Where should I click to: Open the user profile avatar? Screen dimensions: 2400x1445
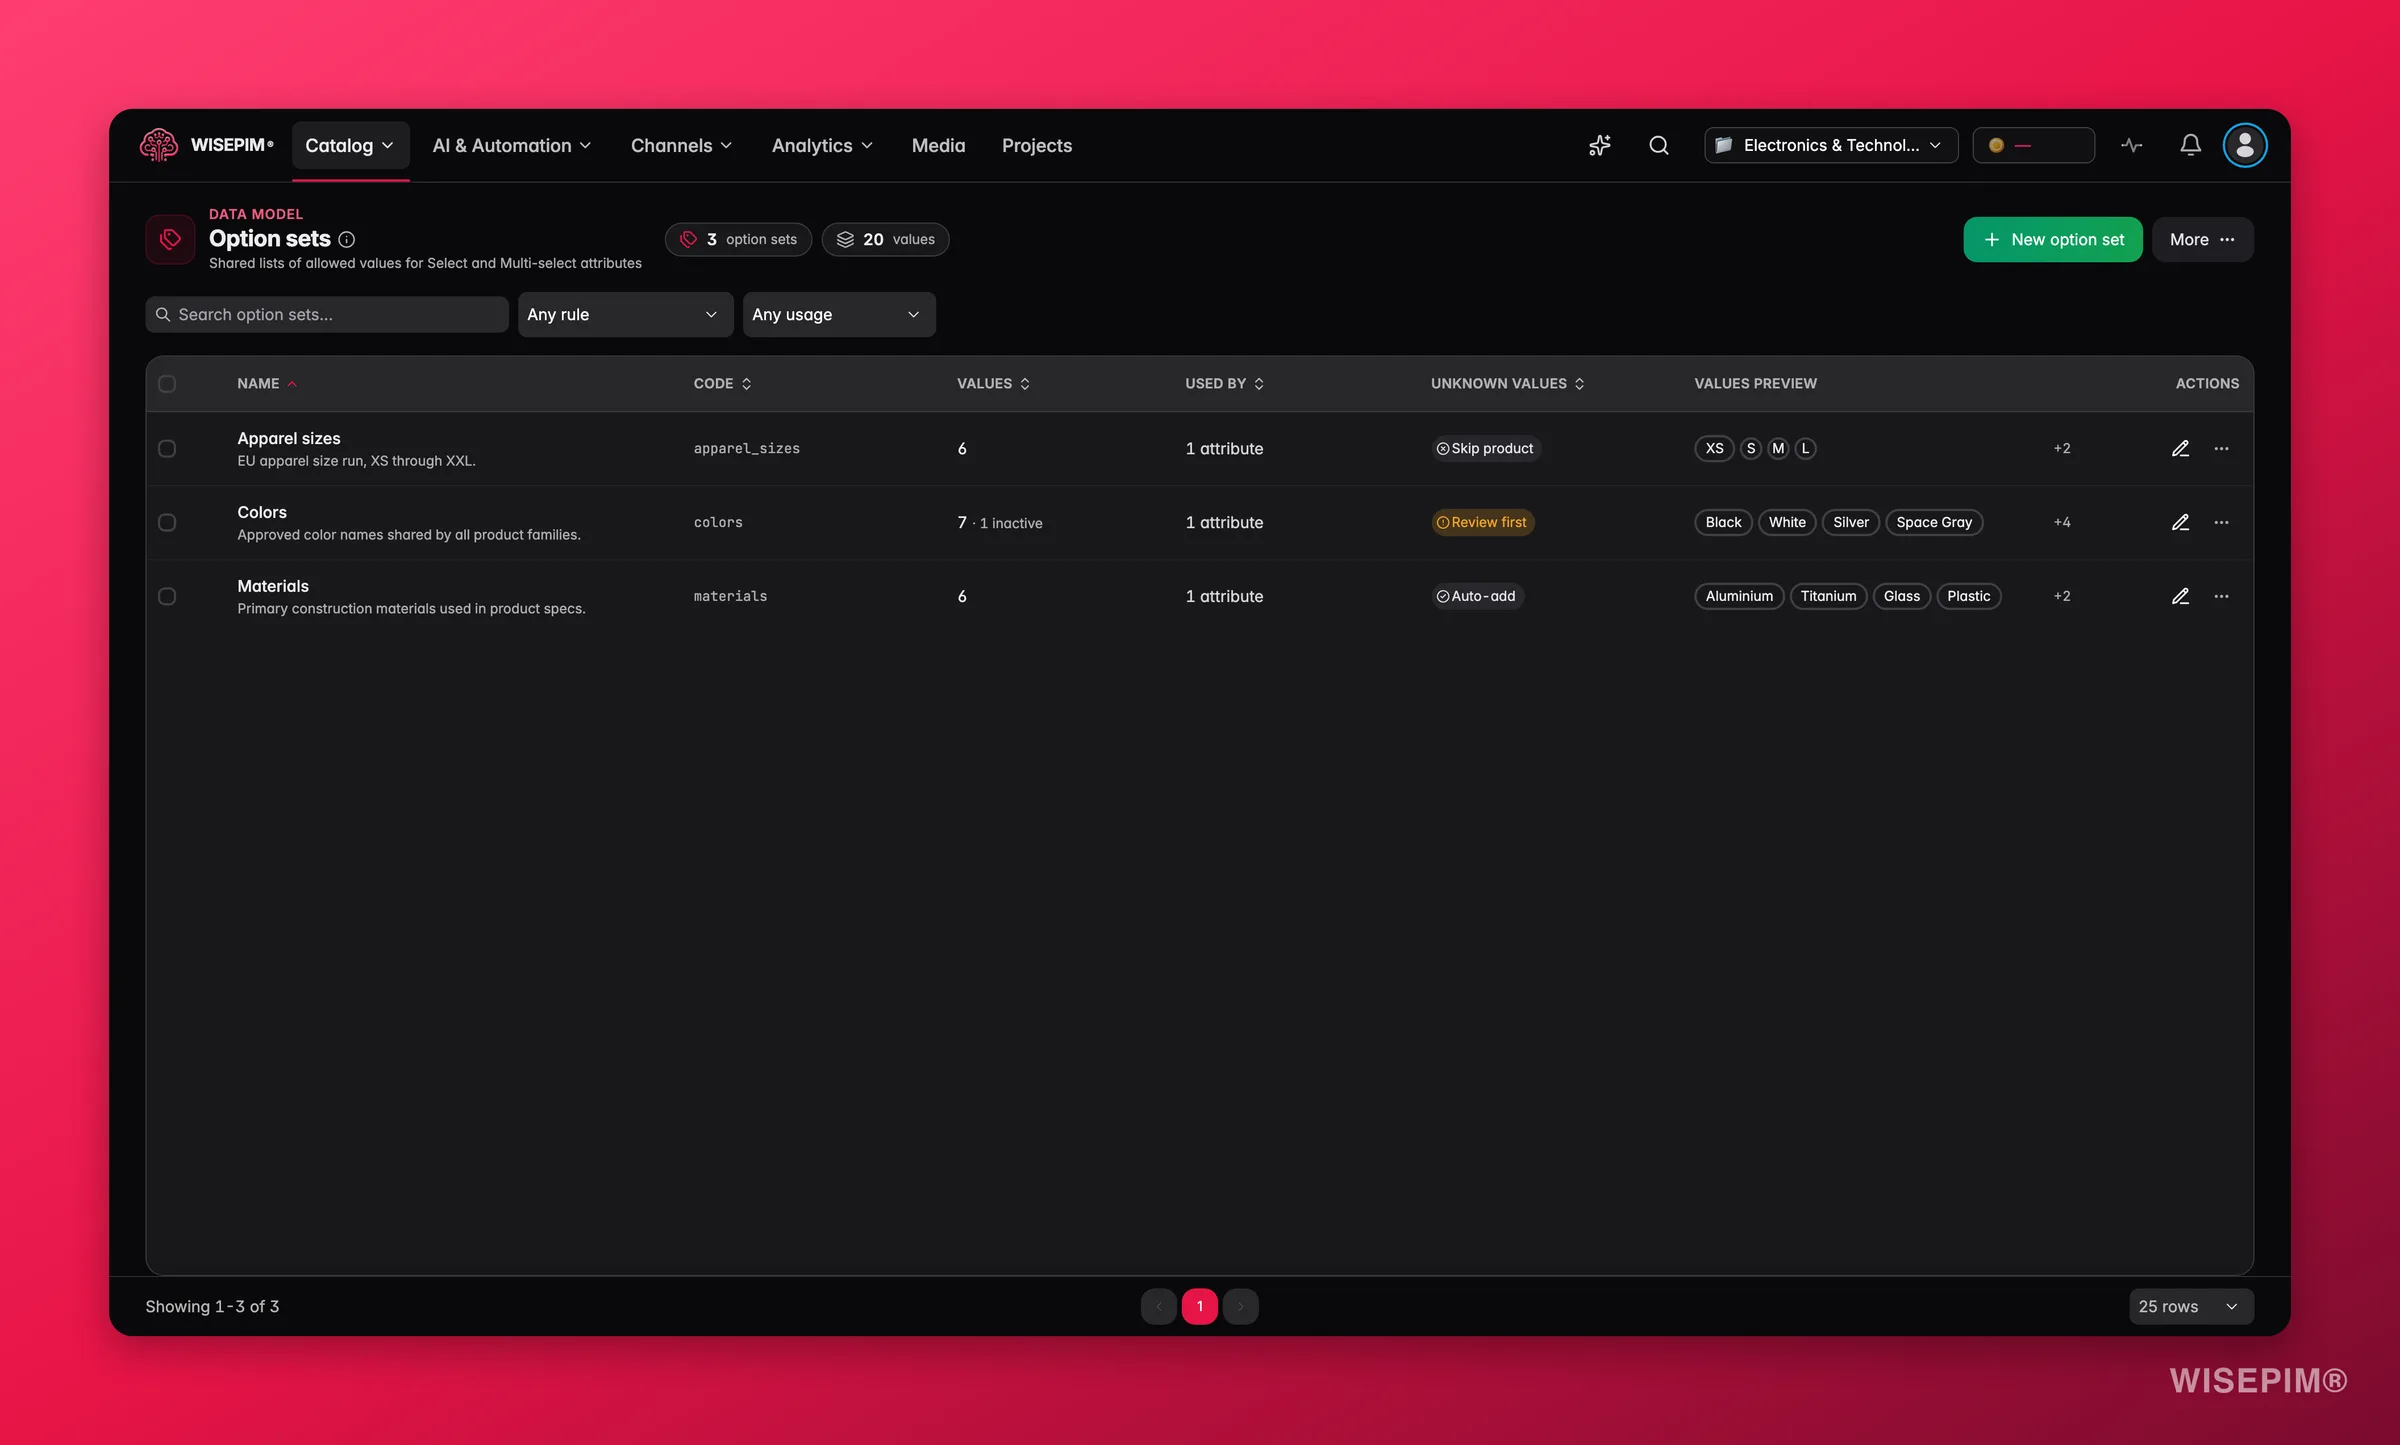click(x=2245, y=146)
